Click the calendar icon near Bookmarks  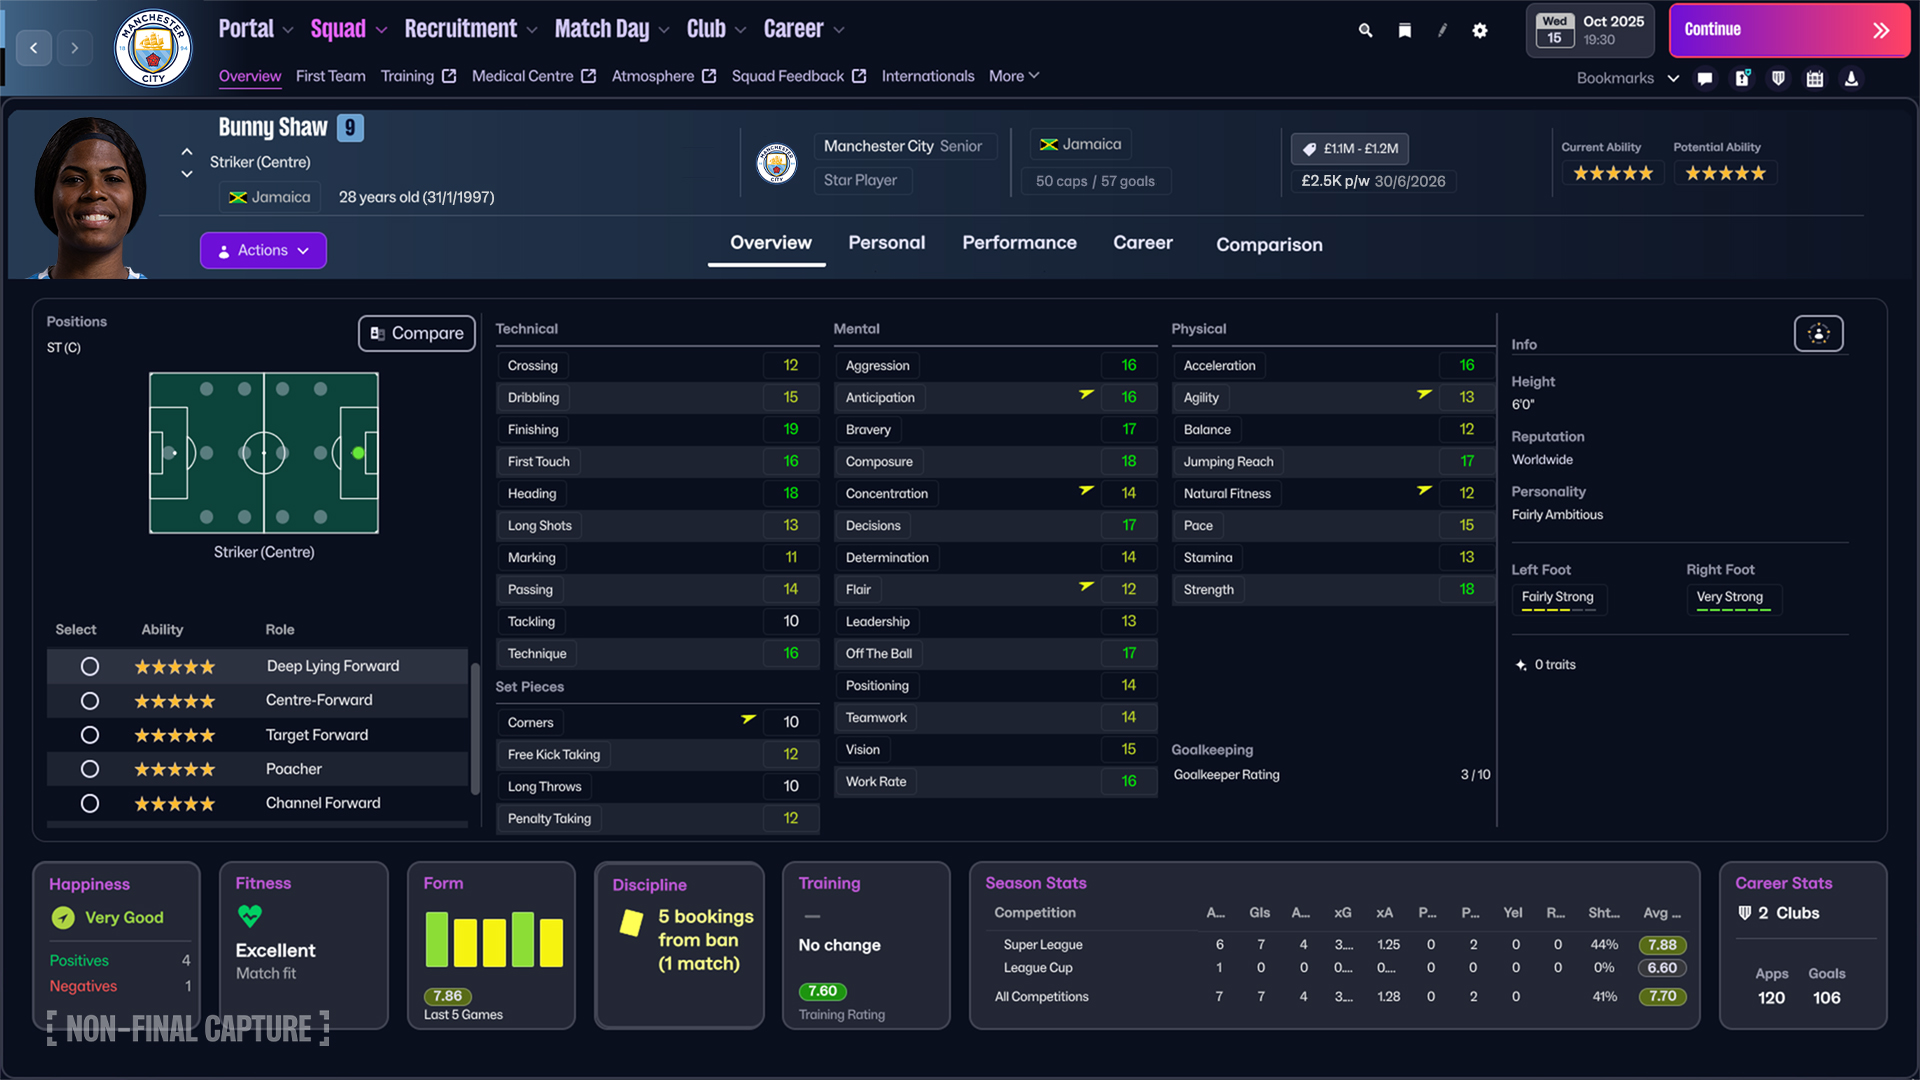click(1815, 78)
